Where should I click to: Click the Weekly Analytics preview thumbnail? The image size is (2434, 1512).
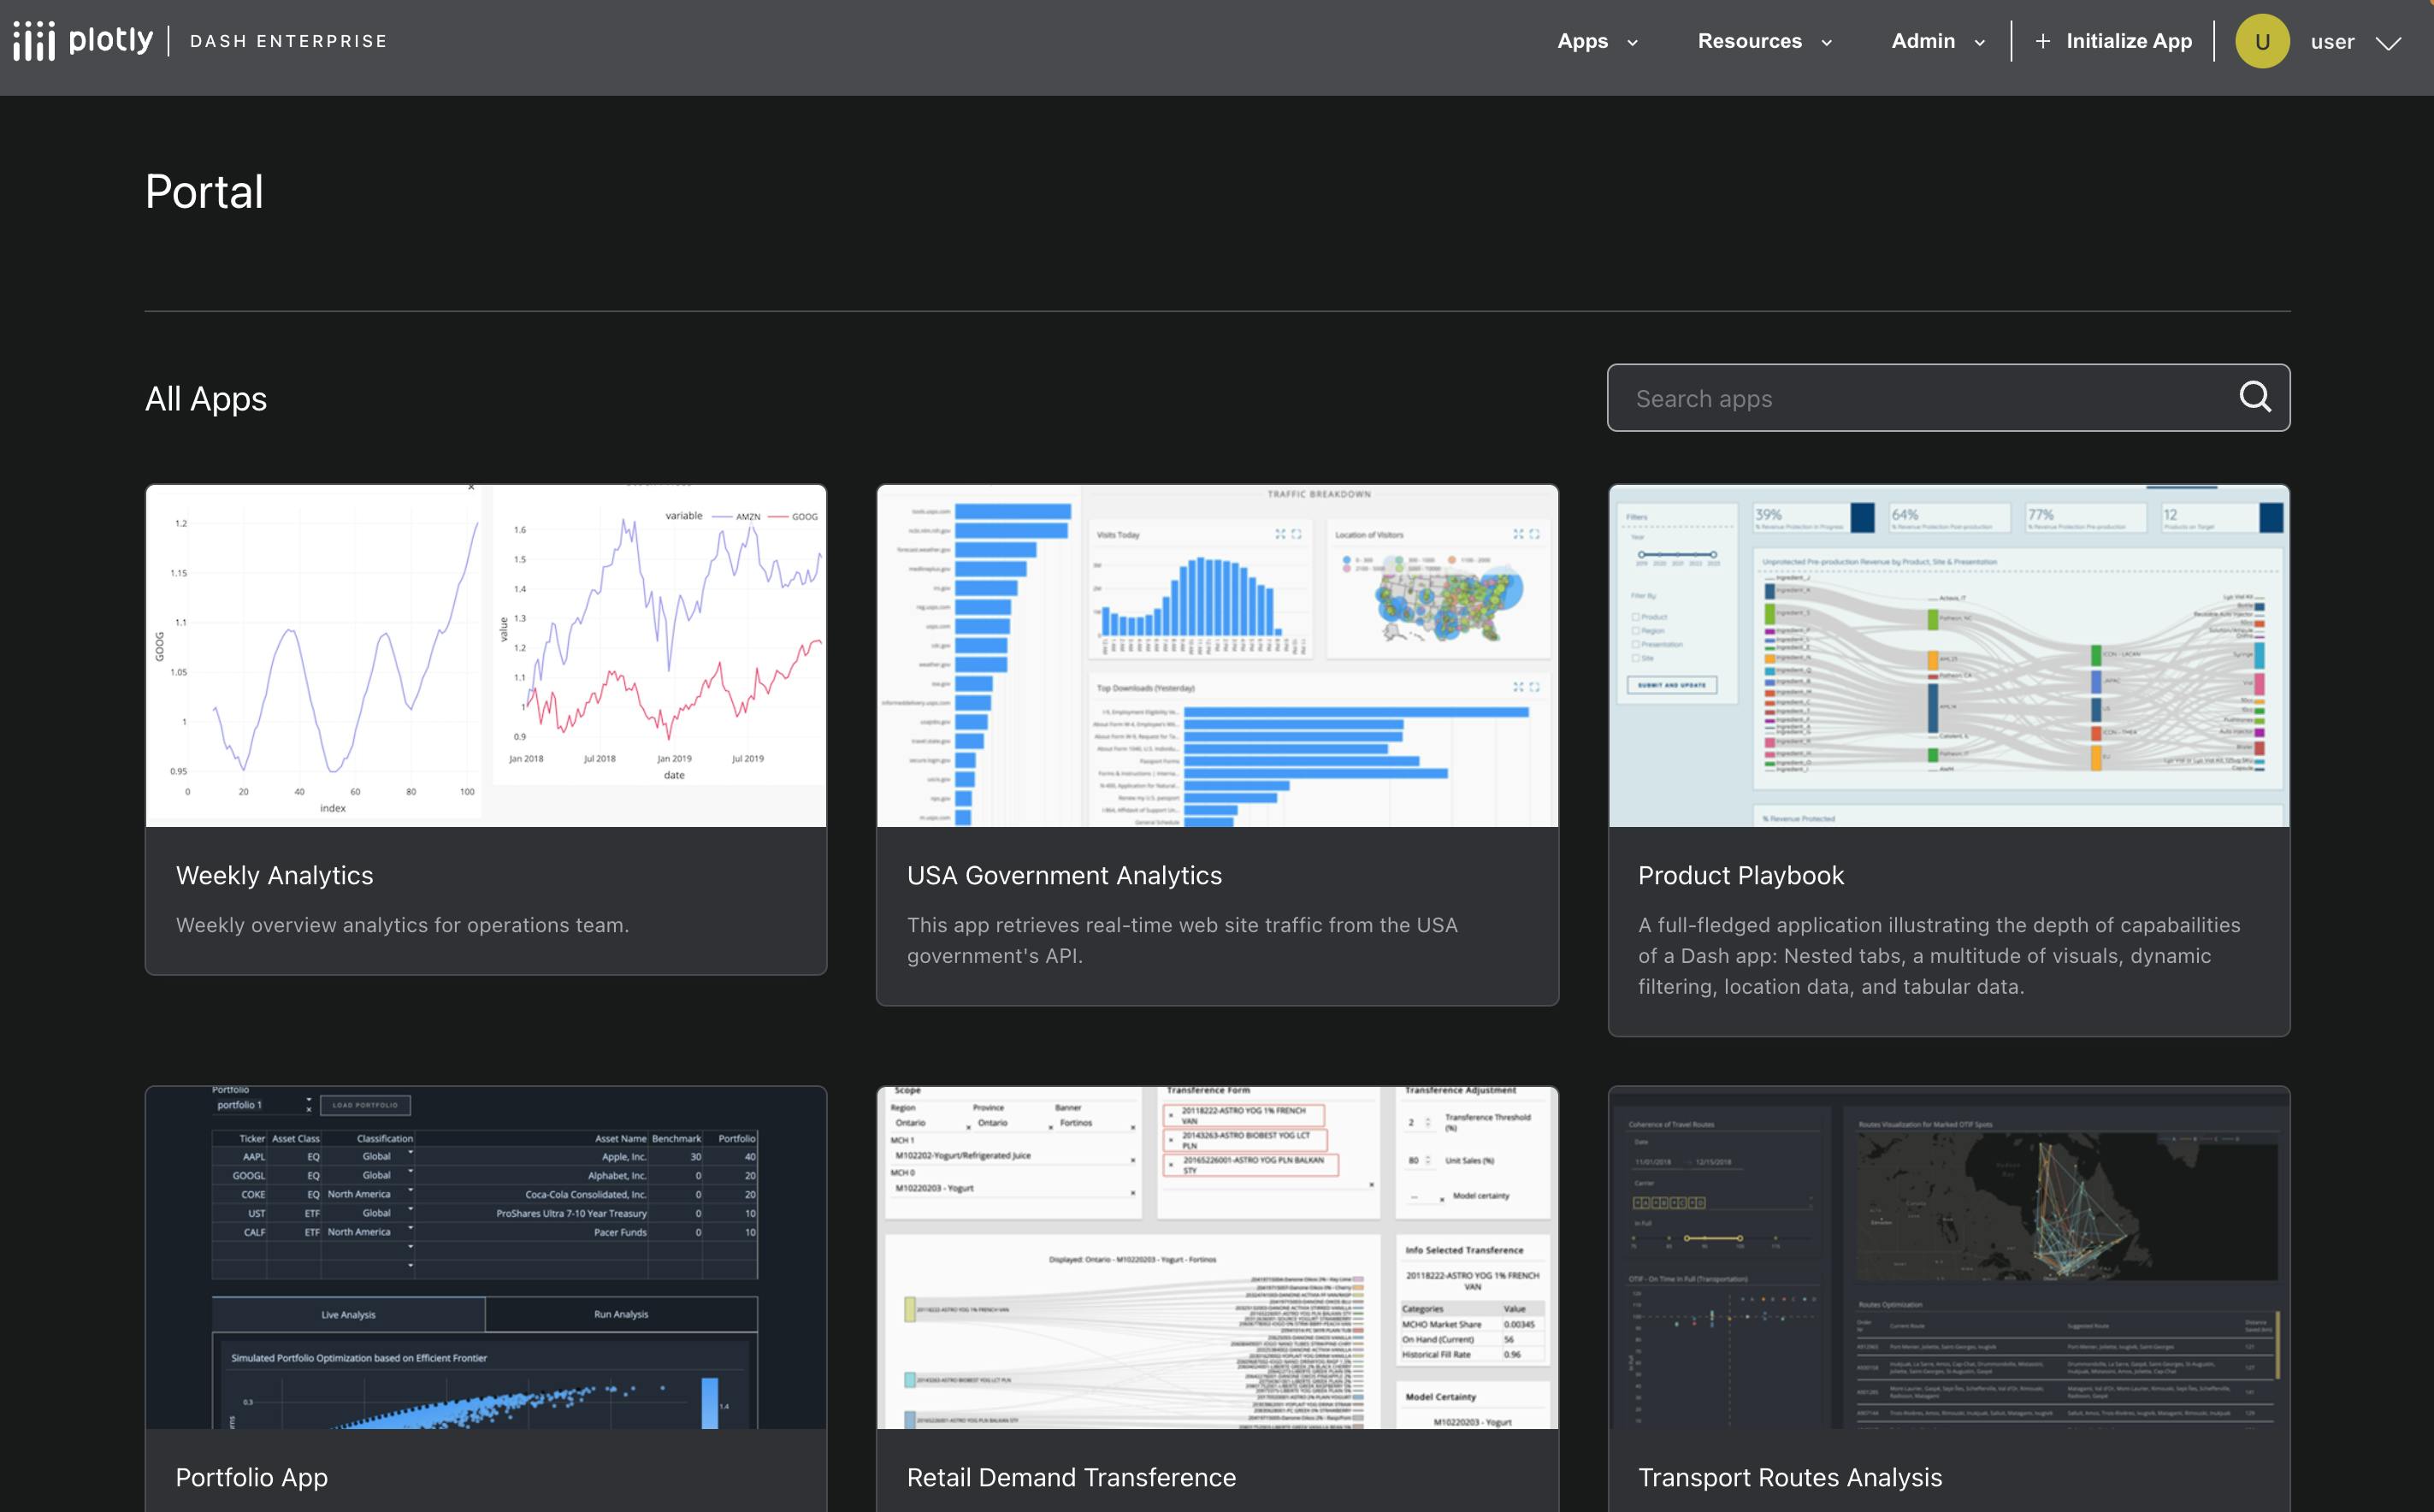point(485,655)
